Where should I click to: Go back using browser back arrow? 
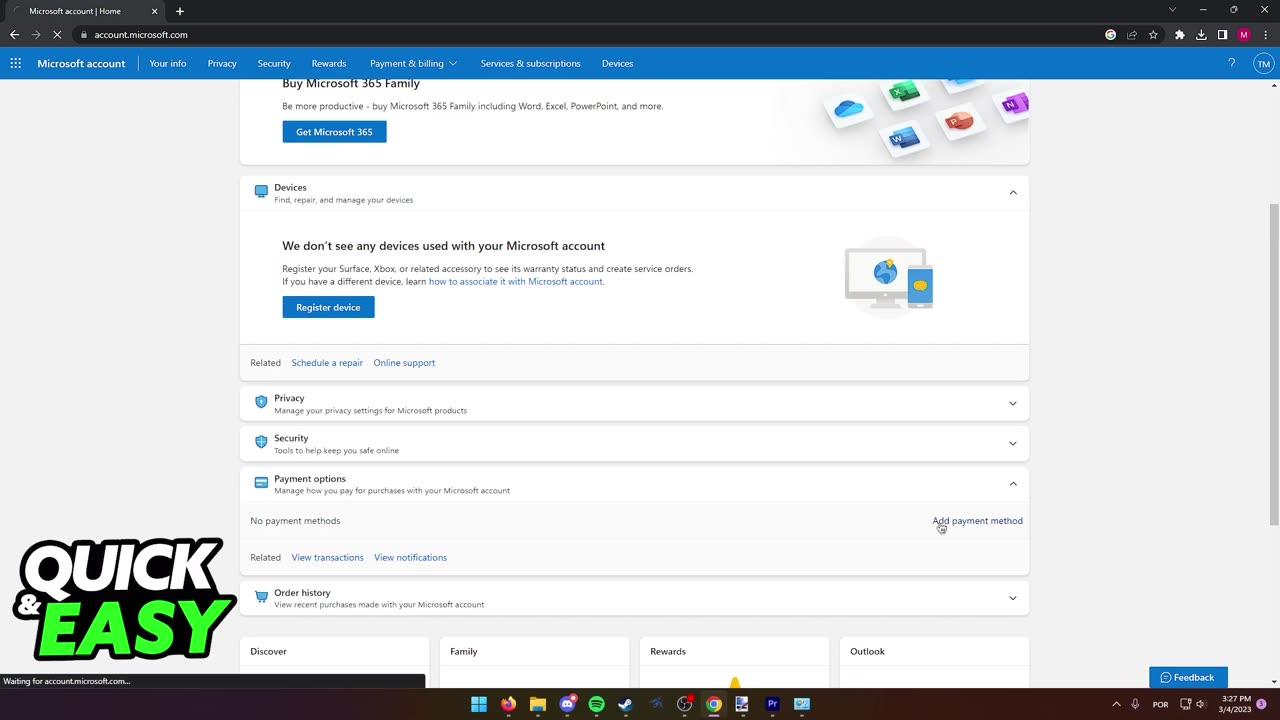(14, 34)
